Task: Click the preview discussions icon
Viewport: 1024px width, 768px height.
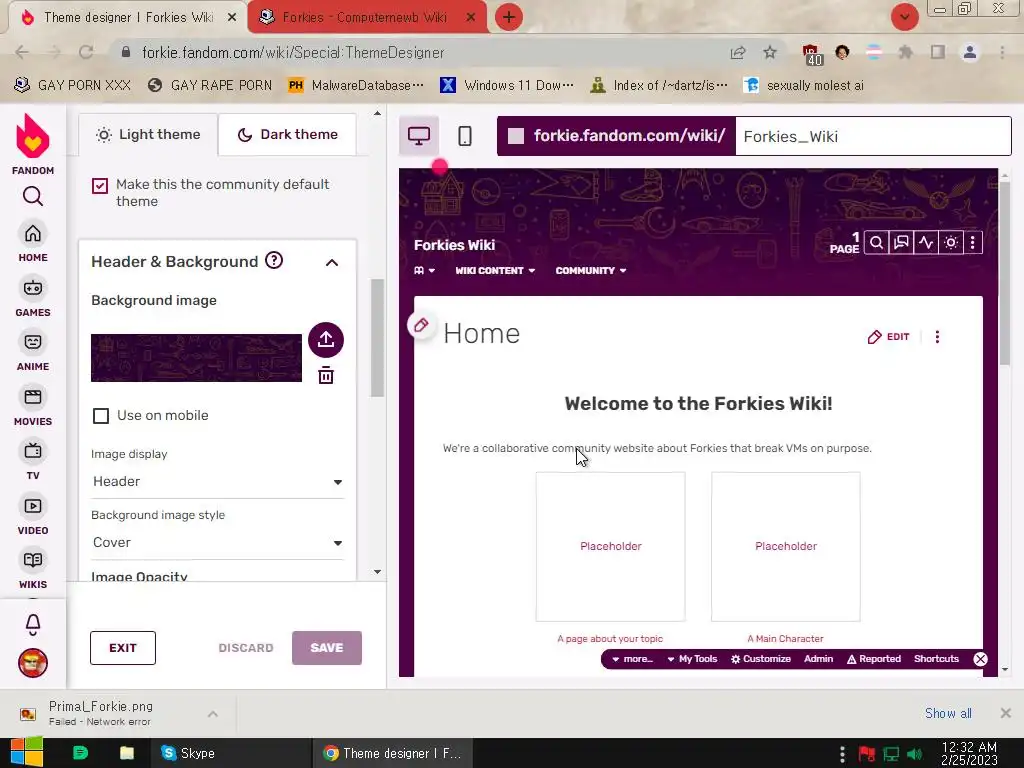Action: tap(901, 242)
